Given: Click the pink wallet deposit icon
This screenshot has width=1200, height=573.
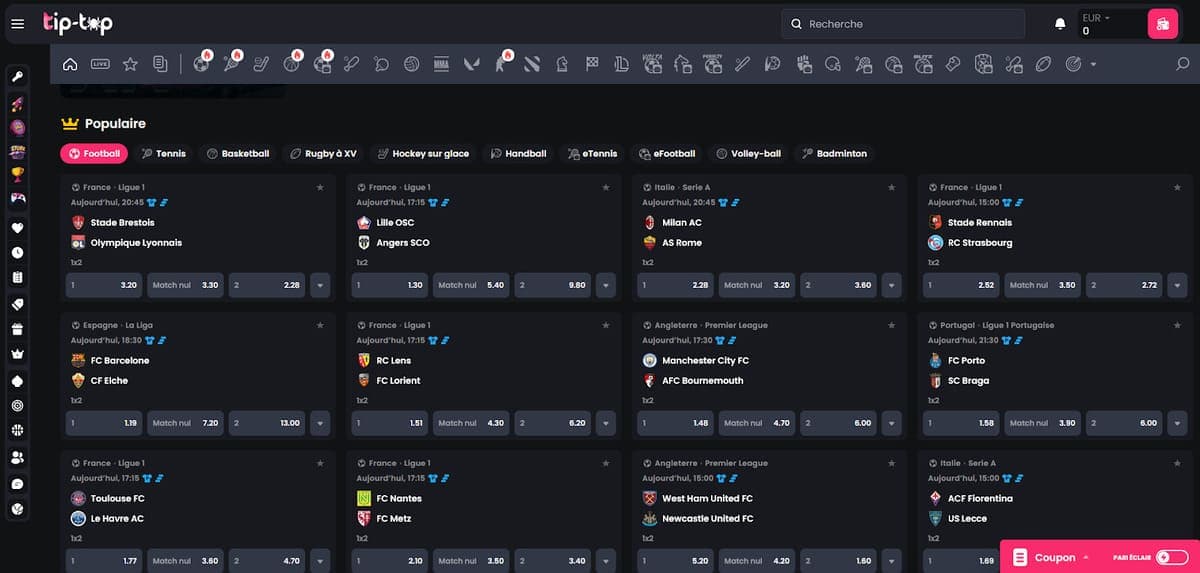Looking at the screenshot, I should coord(1163,24).
